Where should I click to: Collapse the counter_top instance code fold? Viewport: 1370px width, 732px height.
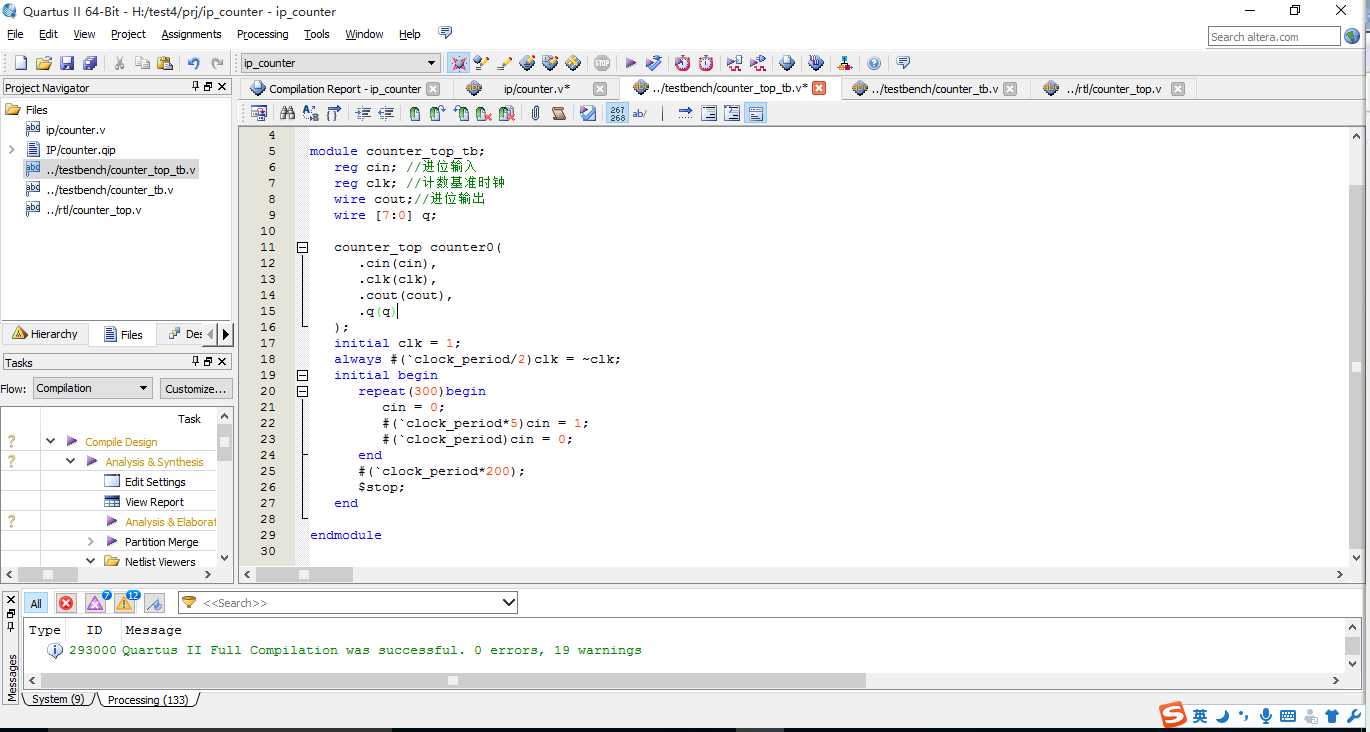pyautogui.click(x=302, y=247)
